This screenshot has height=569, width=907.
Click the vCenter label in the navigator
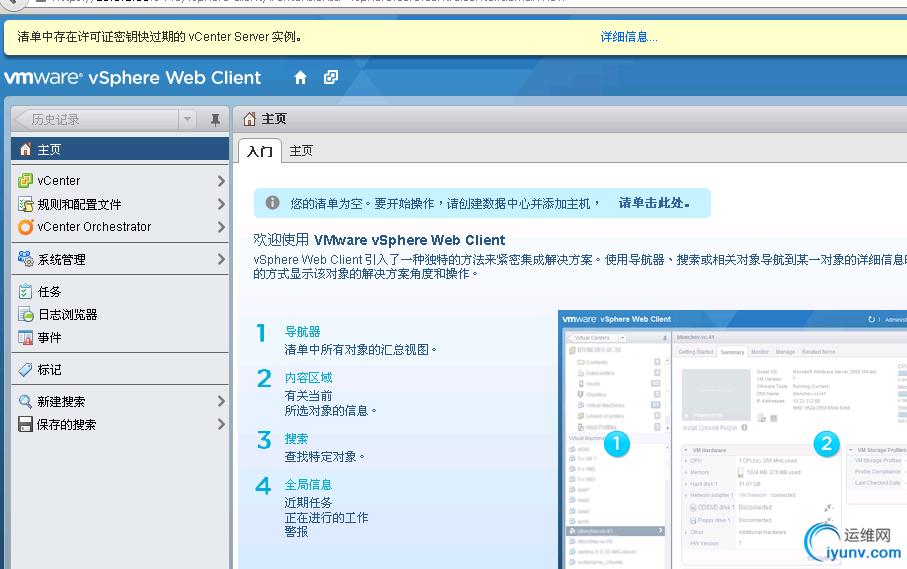tap(59, 181)
